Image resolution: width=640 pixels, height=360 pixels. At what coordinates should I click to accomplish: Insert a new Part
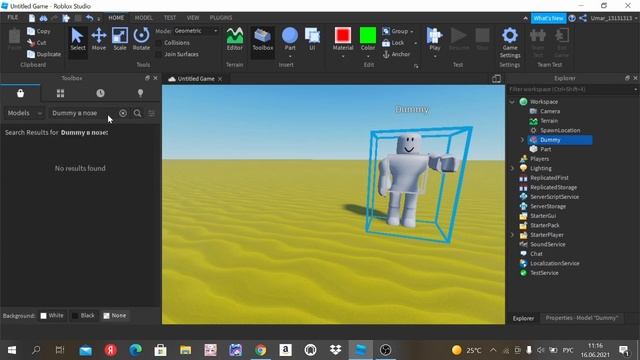click(x=290, y=36)
